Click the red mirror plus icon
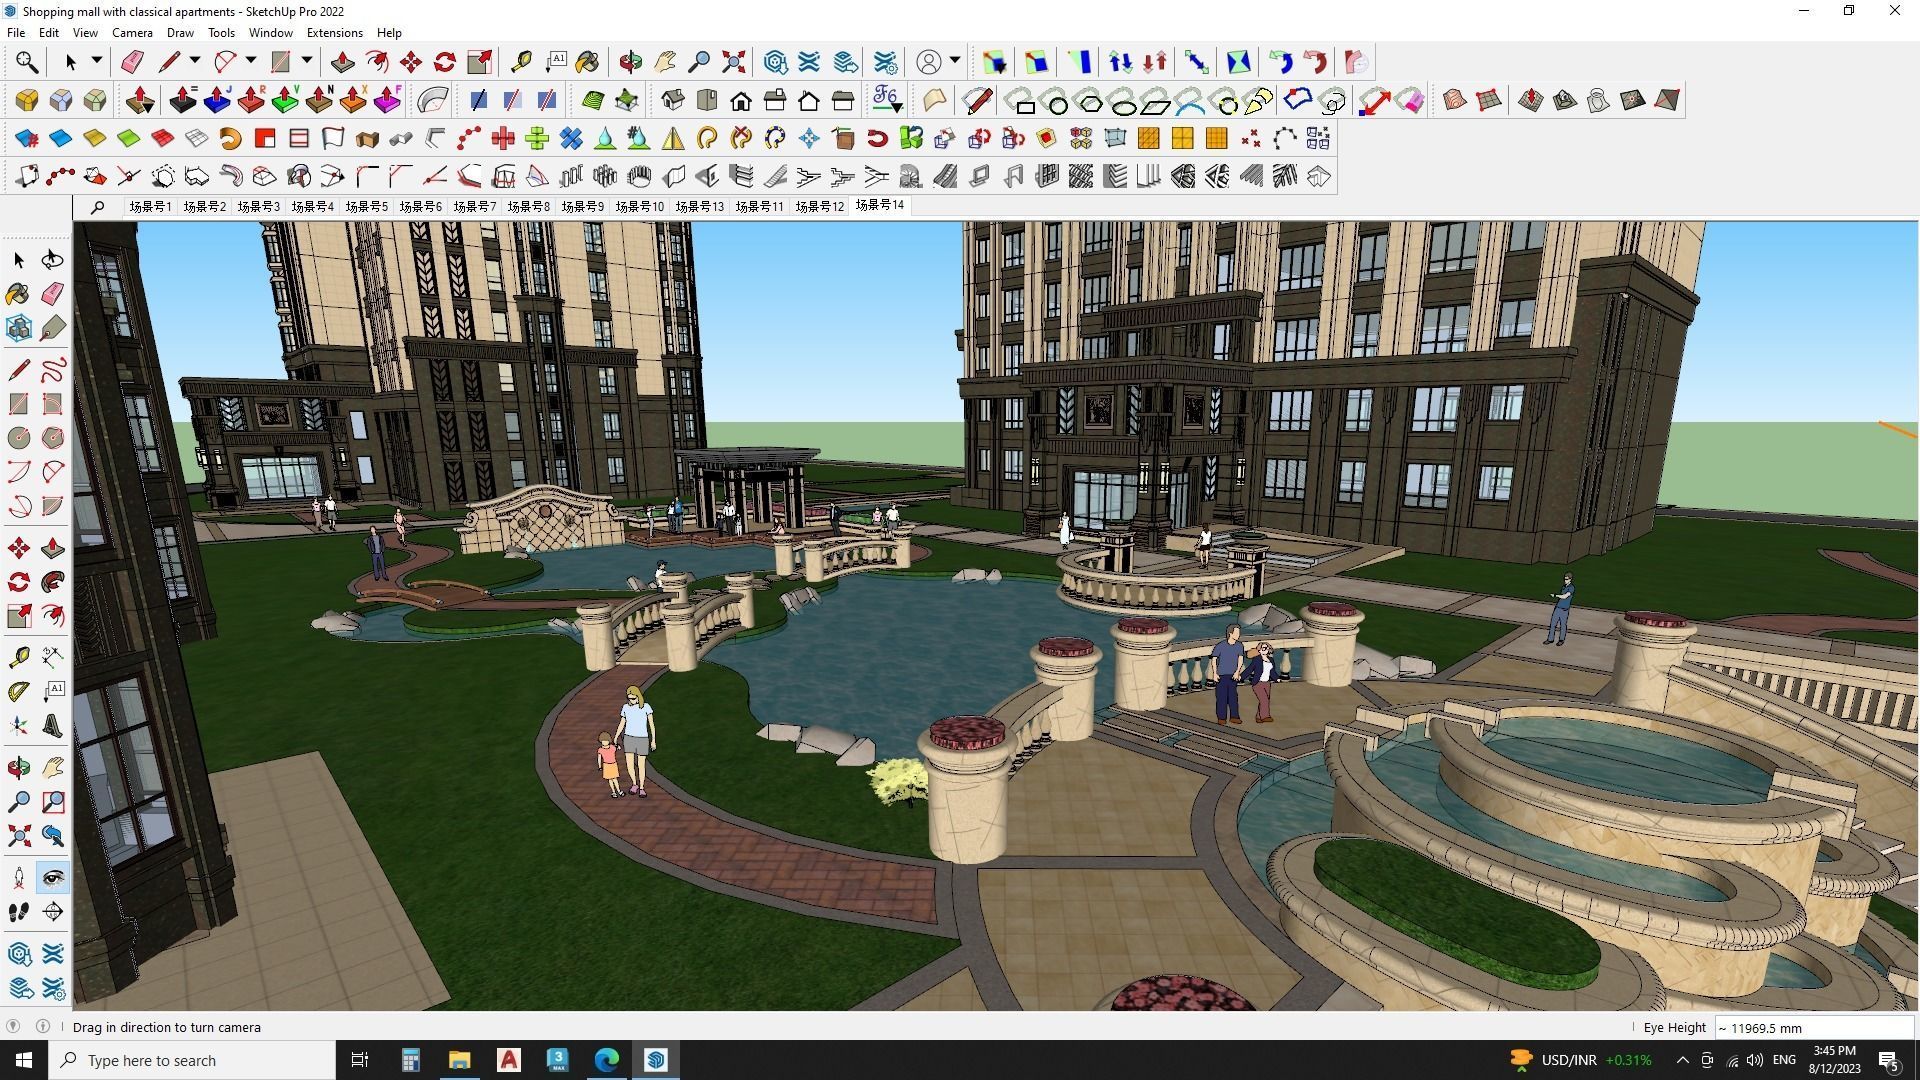This screenshot has height=1080, width=1920. pyautogui.click(x=503, y=138)
